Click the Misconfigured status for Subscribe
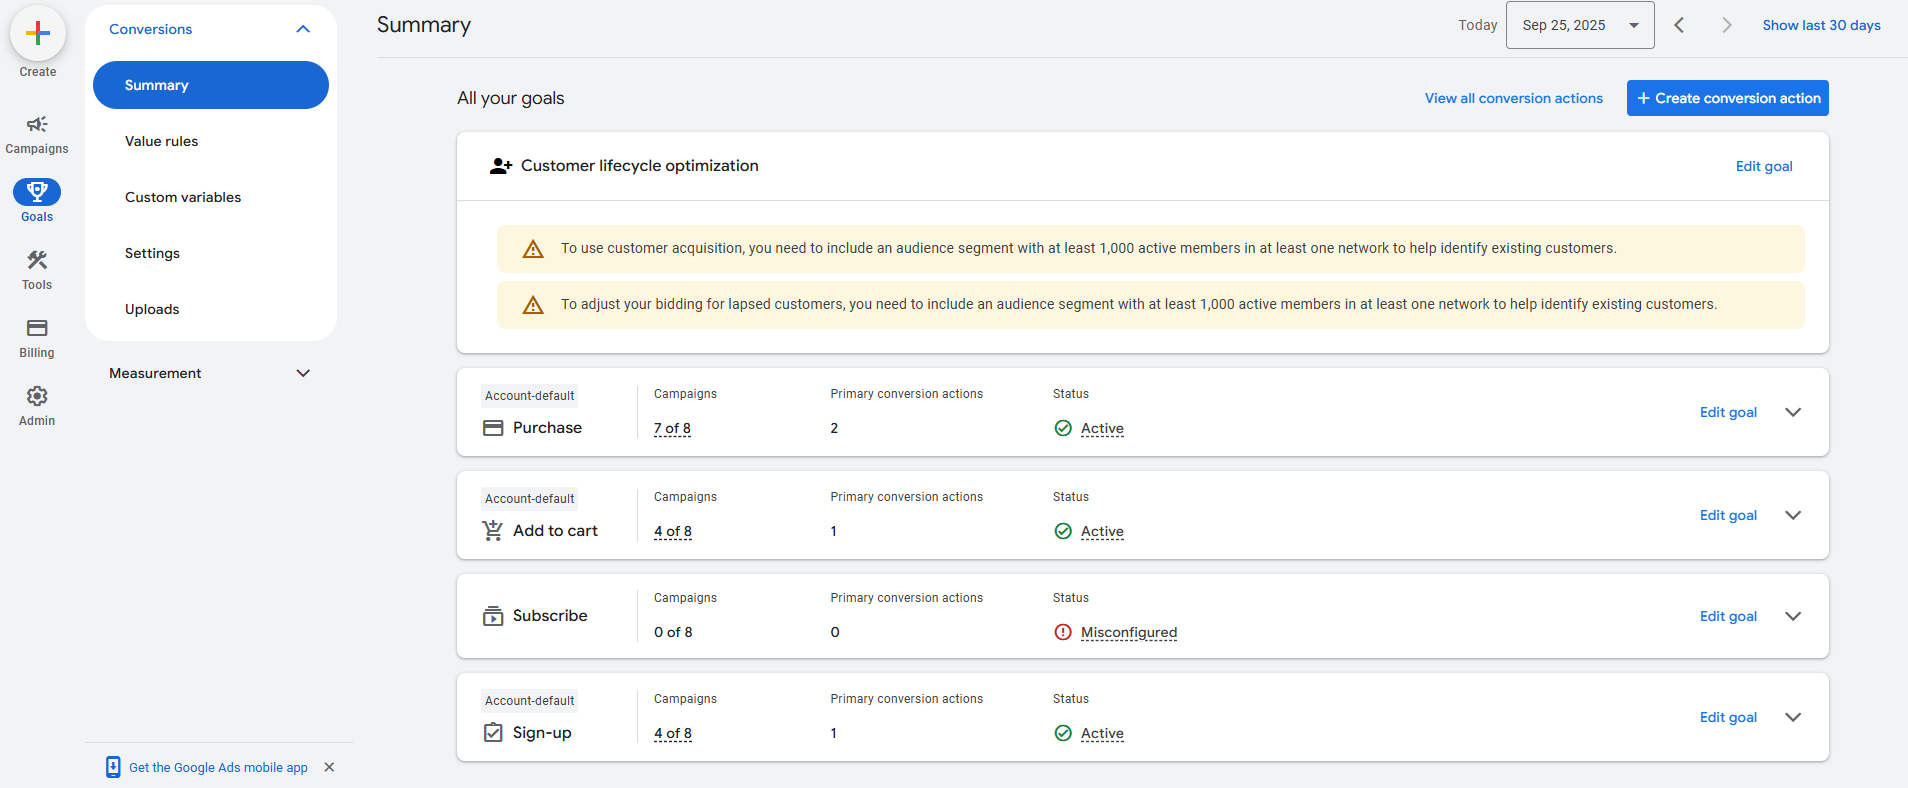The width and height of the screenshot is (1908, 788). click(1128, 632)
